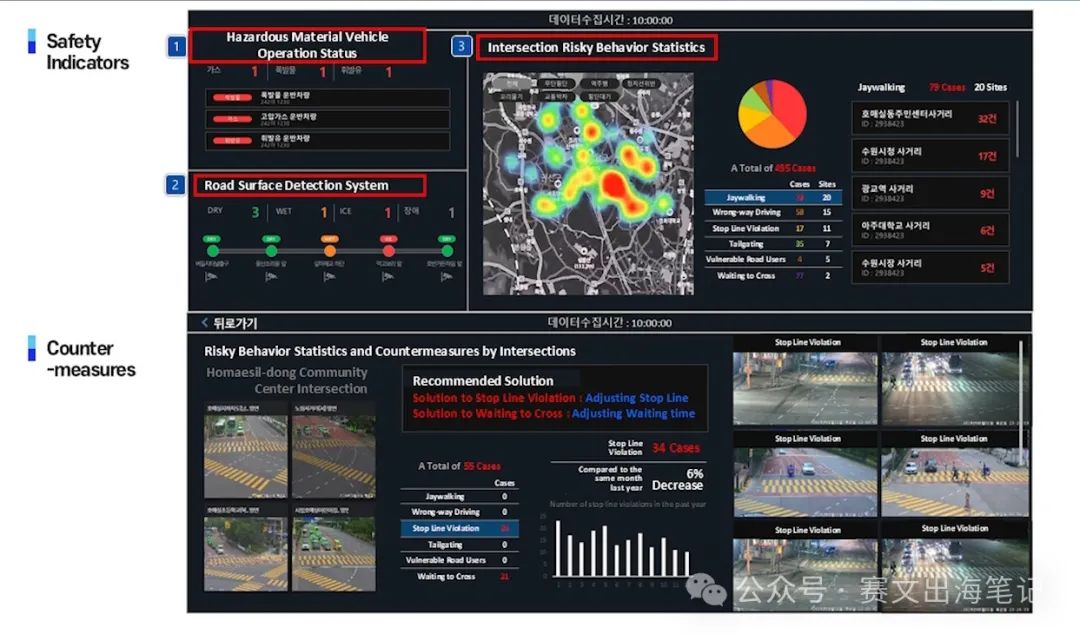1080x634 pixels.
Task: Open the 광교역 사거리 intersection card (9건)
Action: click(930, 193)
